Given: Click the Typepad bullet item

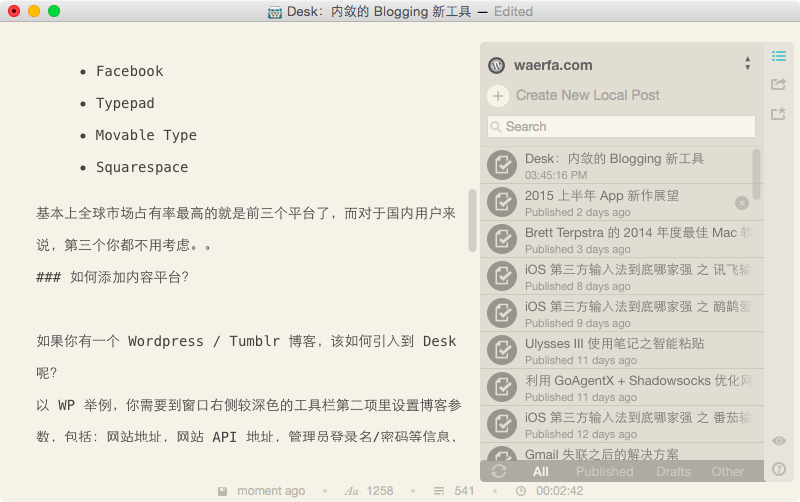Looking at the screenshot, I should pos(125,103).
